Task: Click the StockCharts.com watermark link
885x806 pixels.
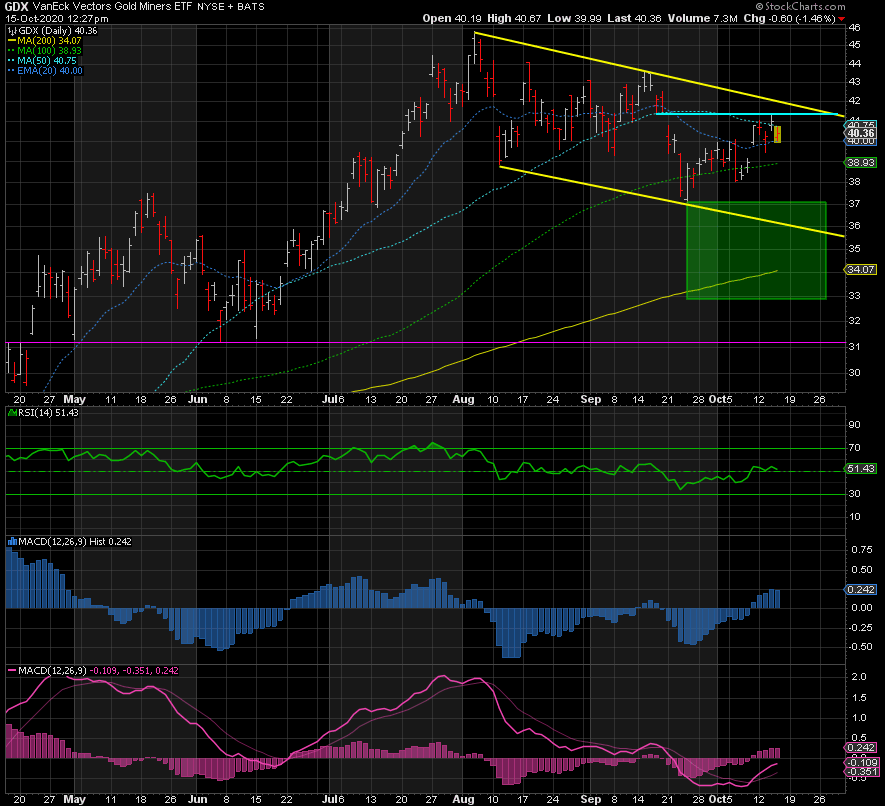Action: [x=800, y=7]
